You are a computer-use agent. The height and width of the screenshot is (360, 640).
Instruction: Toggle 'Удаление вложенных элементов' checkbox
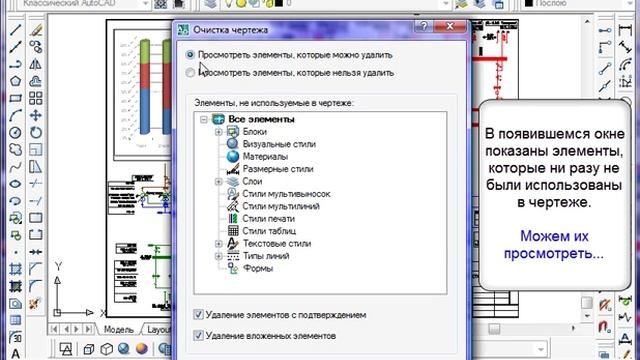(198, 336)
